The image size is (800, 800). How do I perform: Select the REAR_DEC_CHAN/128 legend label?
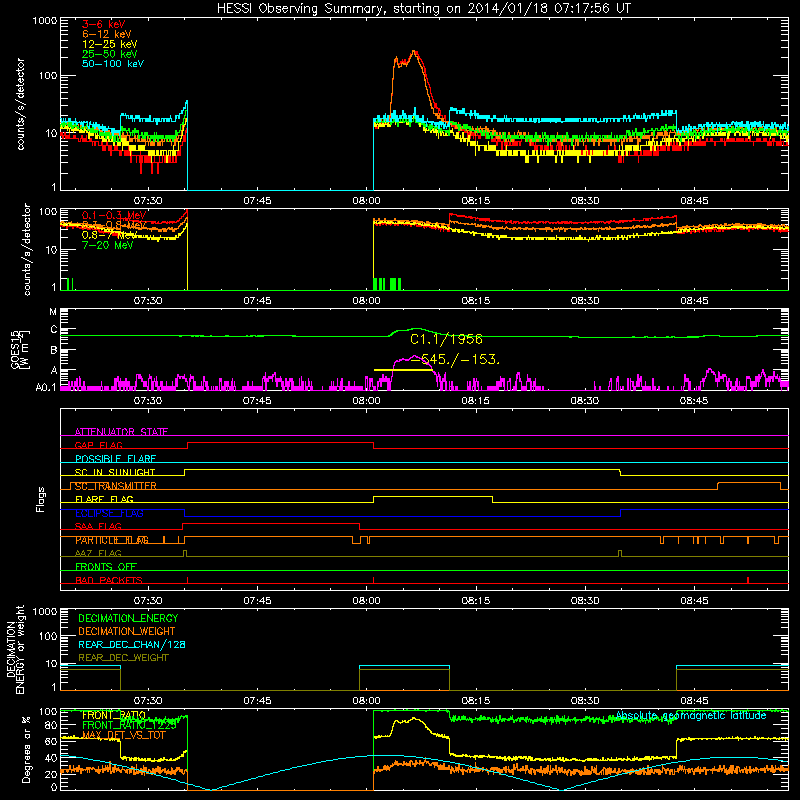(132, 645)
